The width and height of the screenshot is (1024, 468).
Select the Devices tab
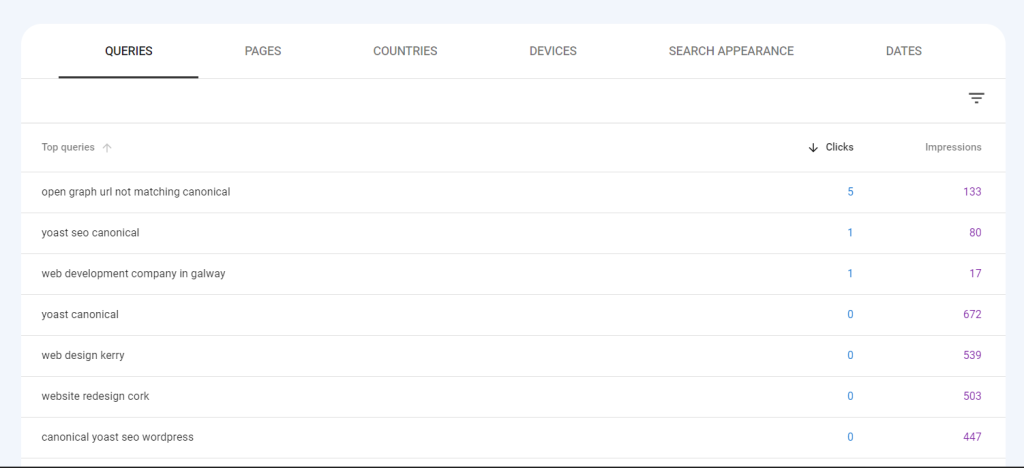coord(553,51)
